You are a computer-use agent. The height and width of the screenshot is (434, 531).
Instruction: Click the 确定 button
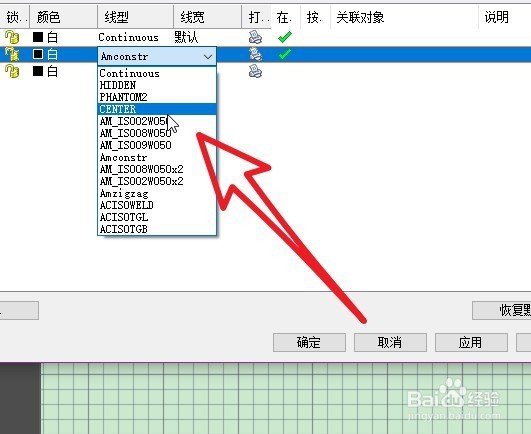(309, 342)
